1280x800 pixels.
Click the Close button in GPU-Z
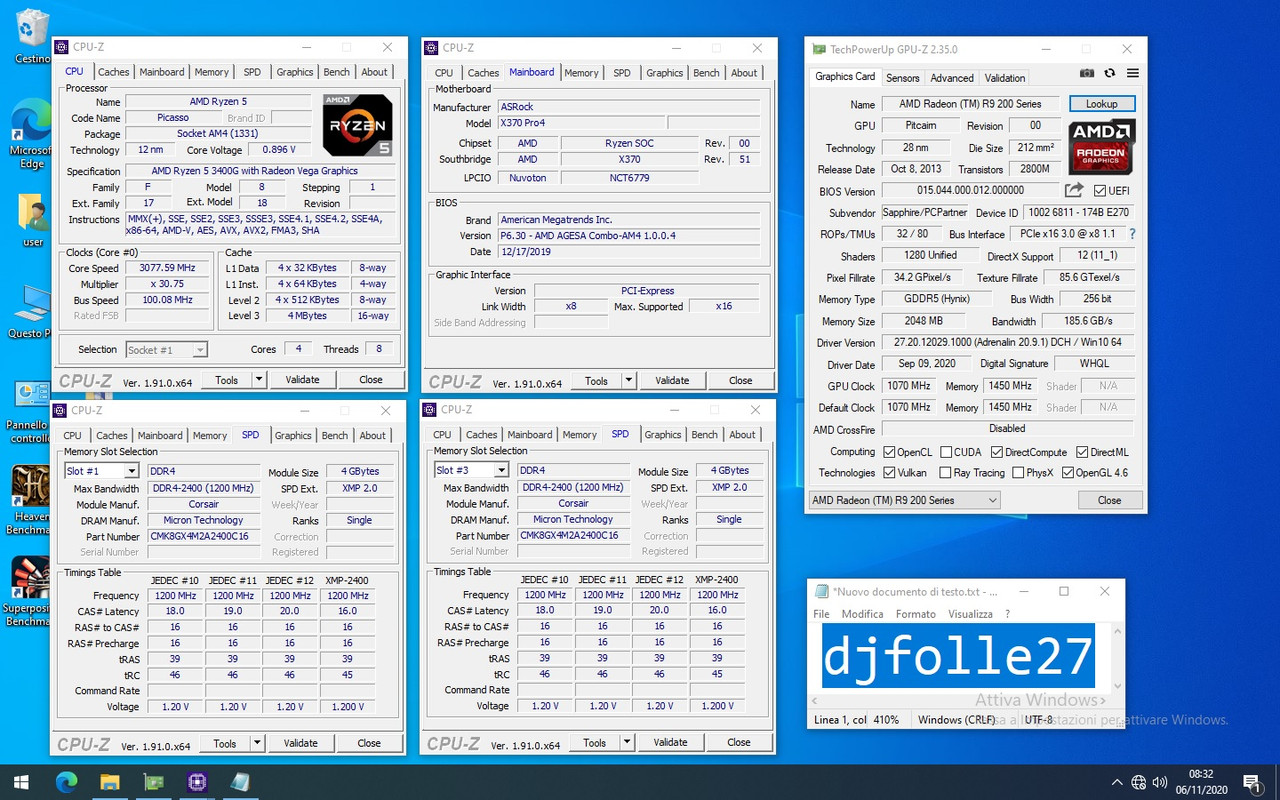tap(1109, 500)
